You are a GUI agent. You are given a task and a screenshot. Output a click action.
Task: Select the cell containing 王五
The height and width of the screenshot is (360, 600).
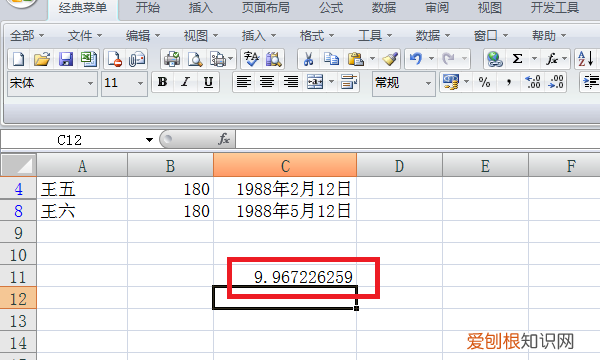point(82,188)
